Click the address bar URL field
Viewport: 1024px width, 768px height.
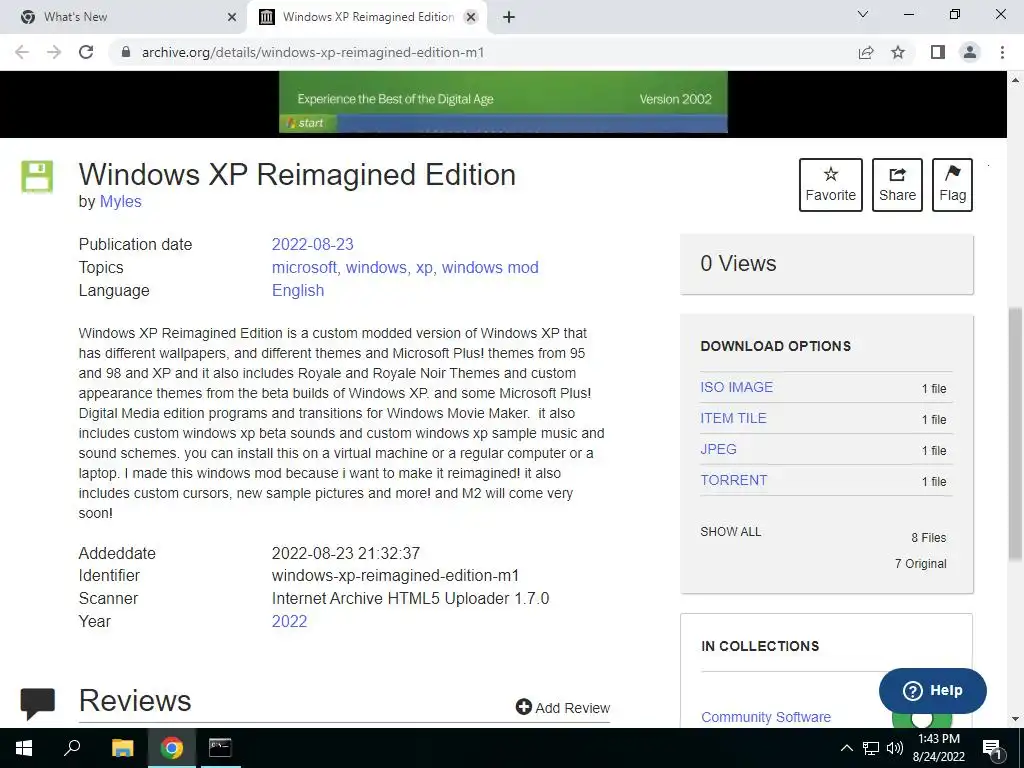pos(483,52)
